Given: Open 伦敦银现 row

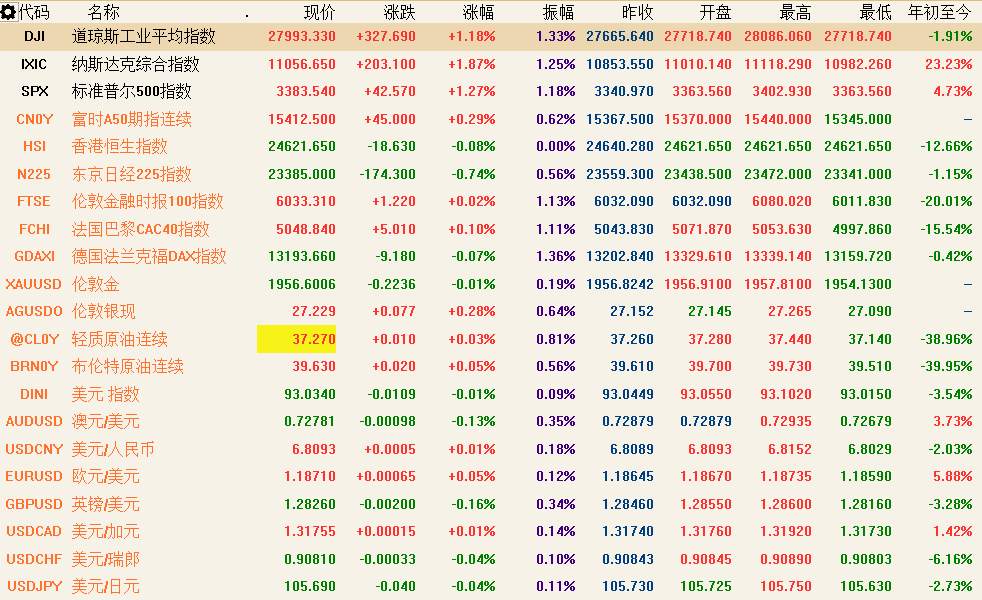Looking at the screenshot, I should pyautogui.click(x=103, y=311).
